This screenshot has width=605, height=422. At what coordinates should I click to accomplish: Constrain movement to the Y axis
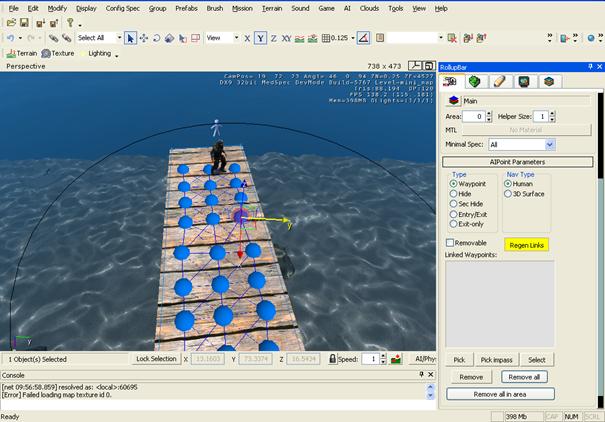[x=260, y=38]
